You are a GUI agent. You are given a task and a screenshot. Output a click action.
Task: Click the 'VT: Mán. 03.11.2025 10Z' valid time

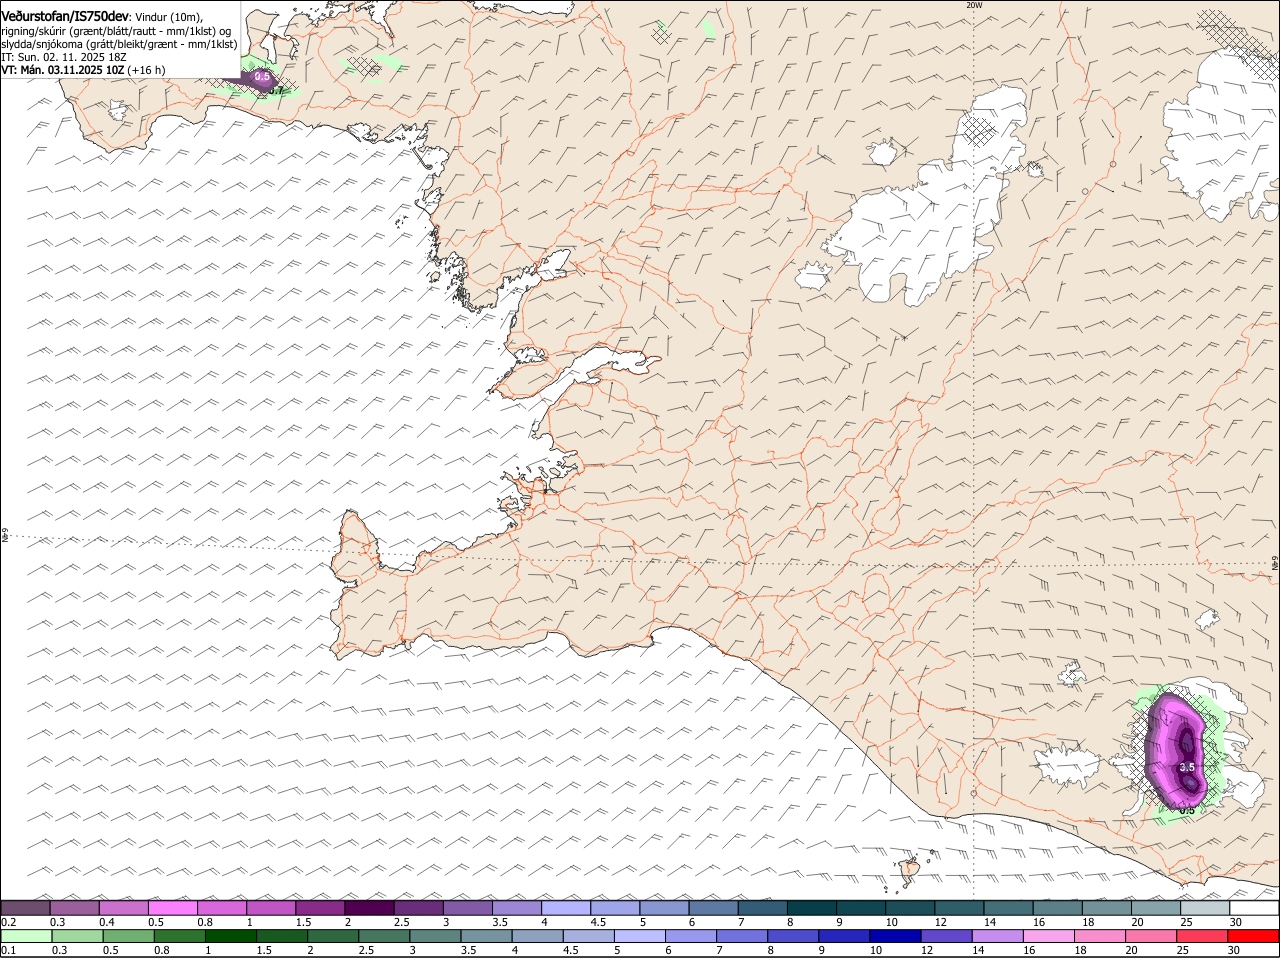62,70
